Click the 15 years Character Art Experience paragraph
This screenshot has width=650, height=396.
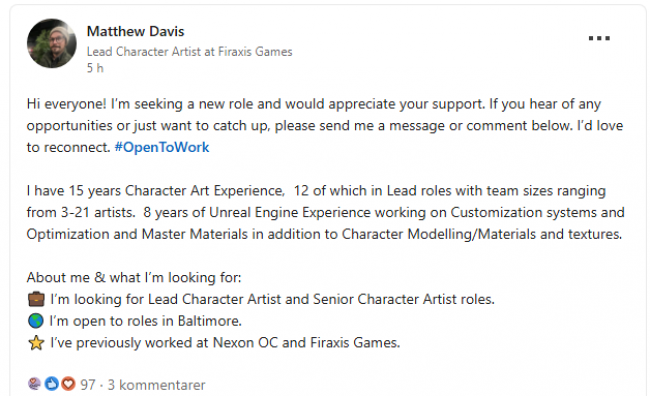pyautogui.click(x=325, y=212)
